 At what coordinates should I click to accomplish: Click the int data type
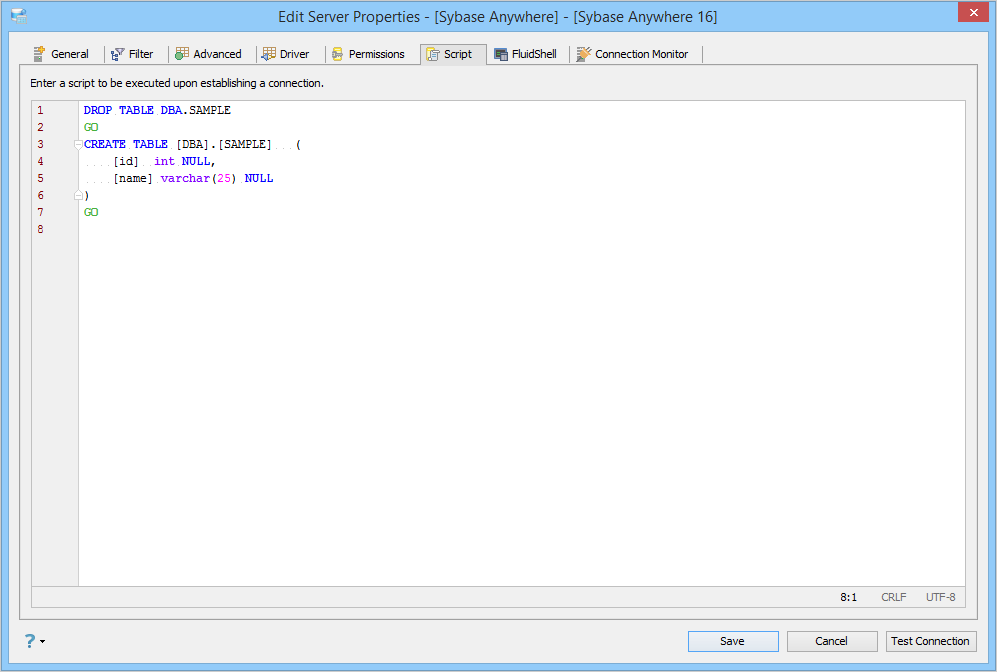164,161
